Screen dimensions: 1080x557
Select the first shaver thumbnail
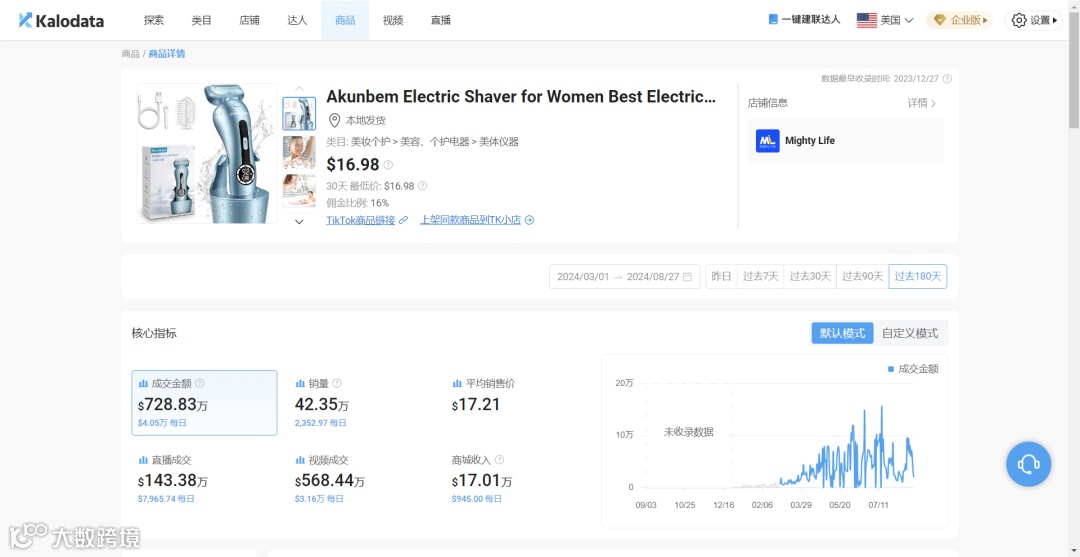[x=300, y=114]
